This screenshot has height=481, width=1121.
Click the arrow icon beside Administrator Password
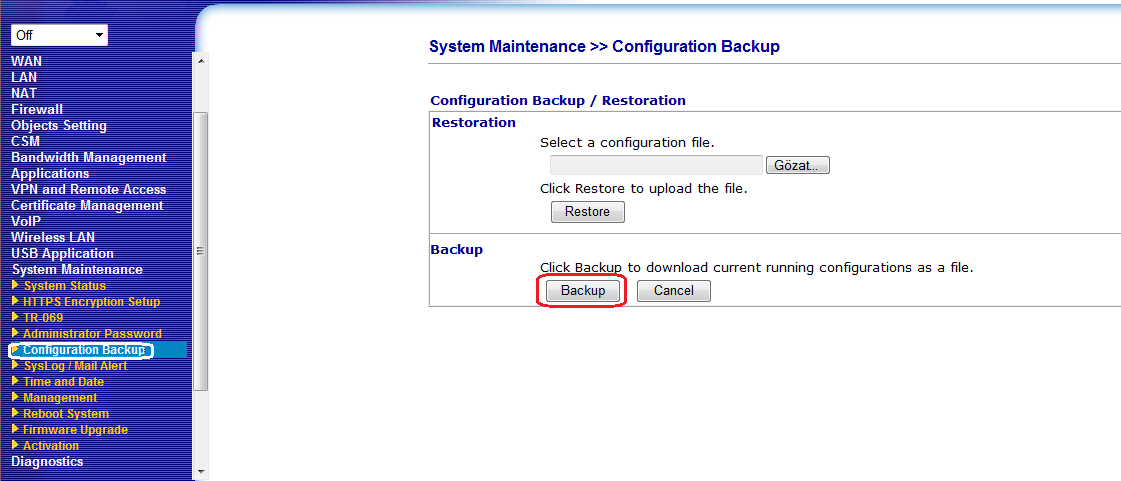pyautogui.click(x=15, y=334)
